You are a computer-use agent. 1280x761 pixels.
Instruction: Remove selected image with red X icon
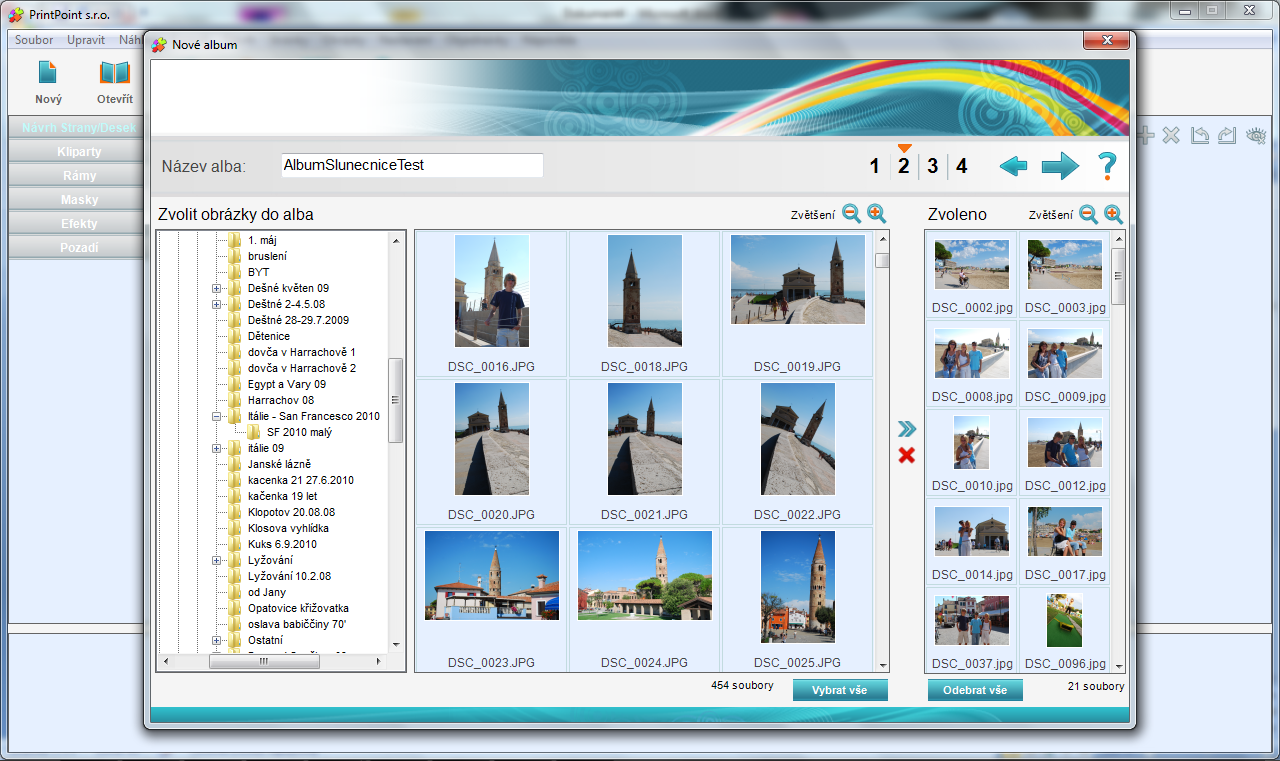pos(906,455)
